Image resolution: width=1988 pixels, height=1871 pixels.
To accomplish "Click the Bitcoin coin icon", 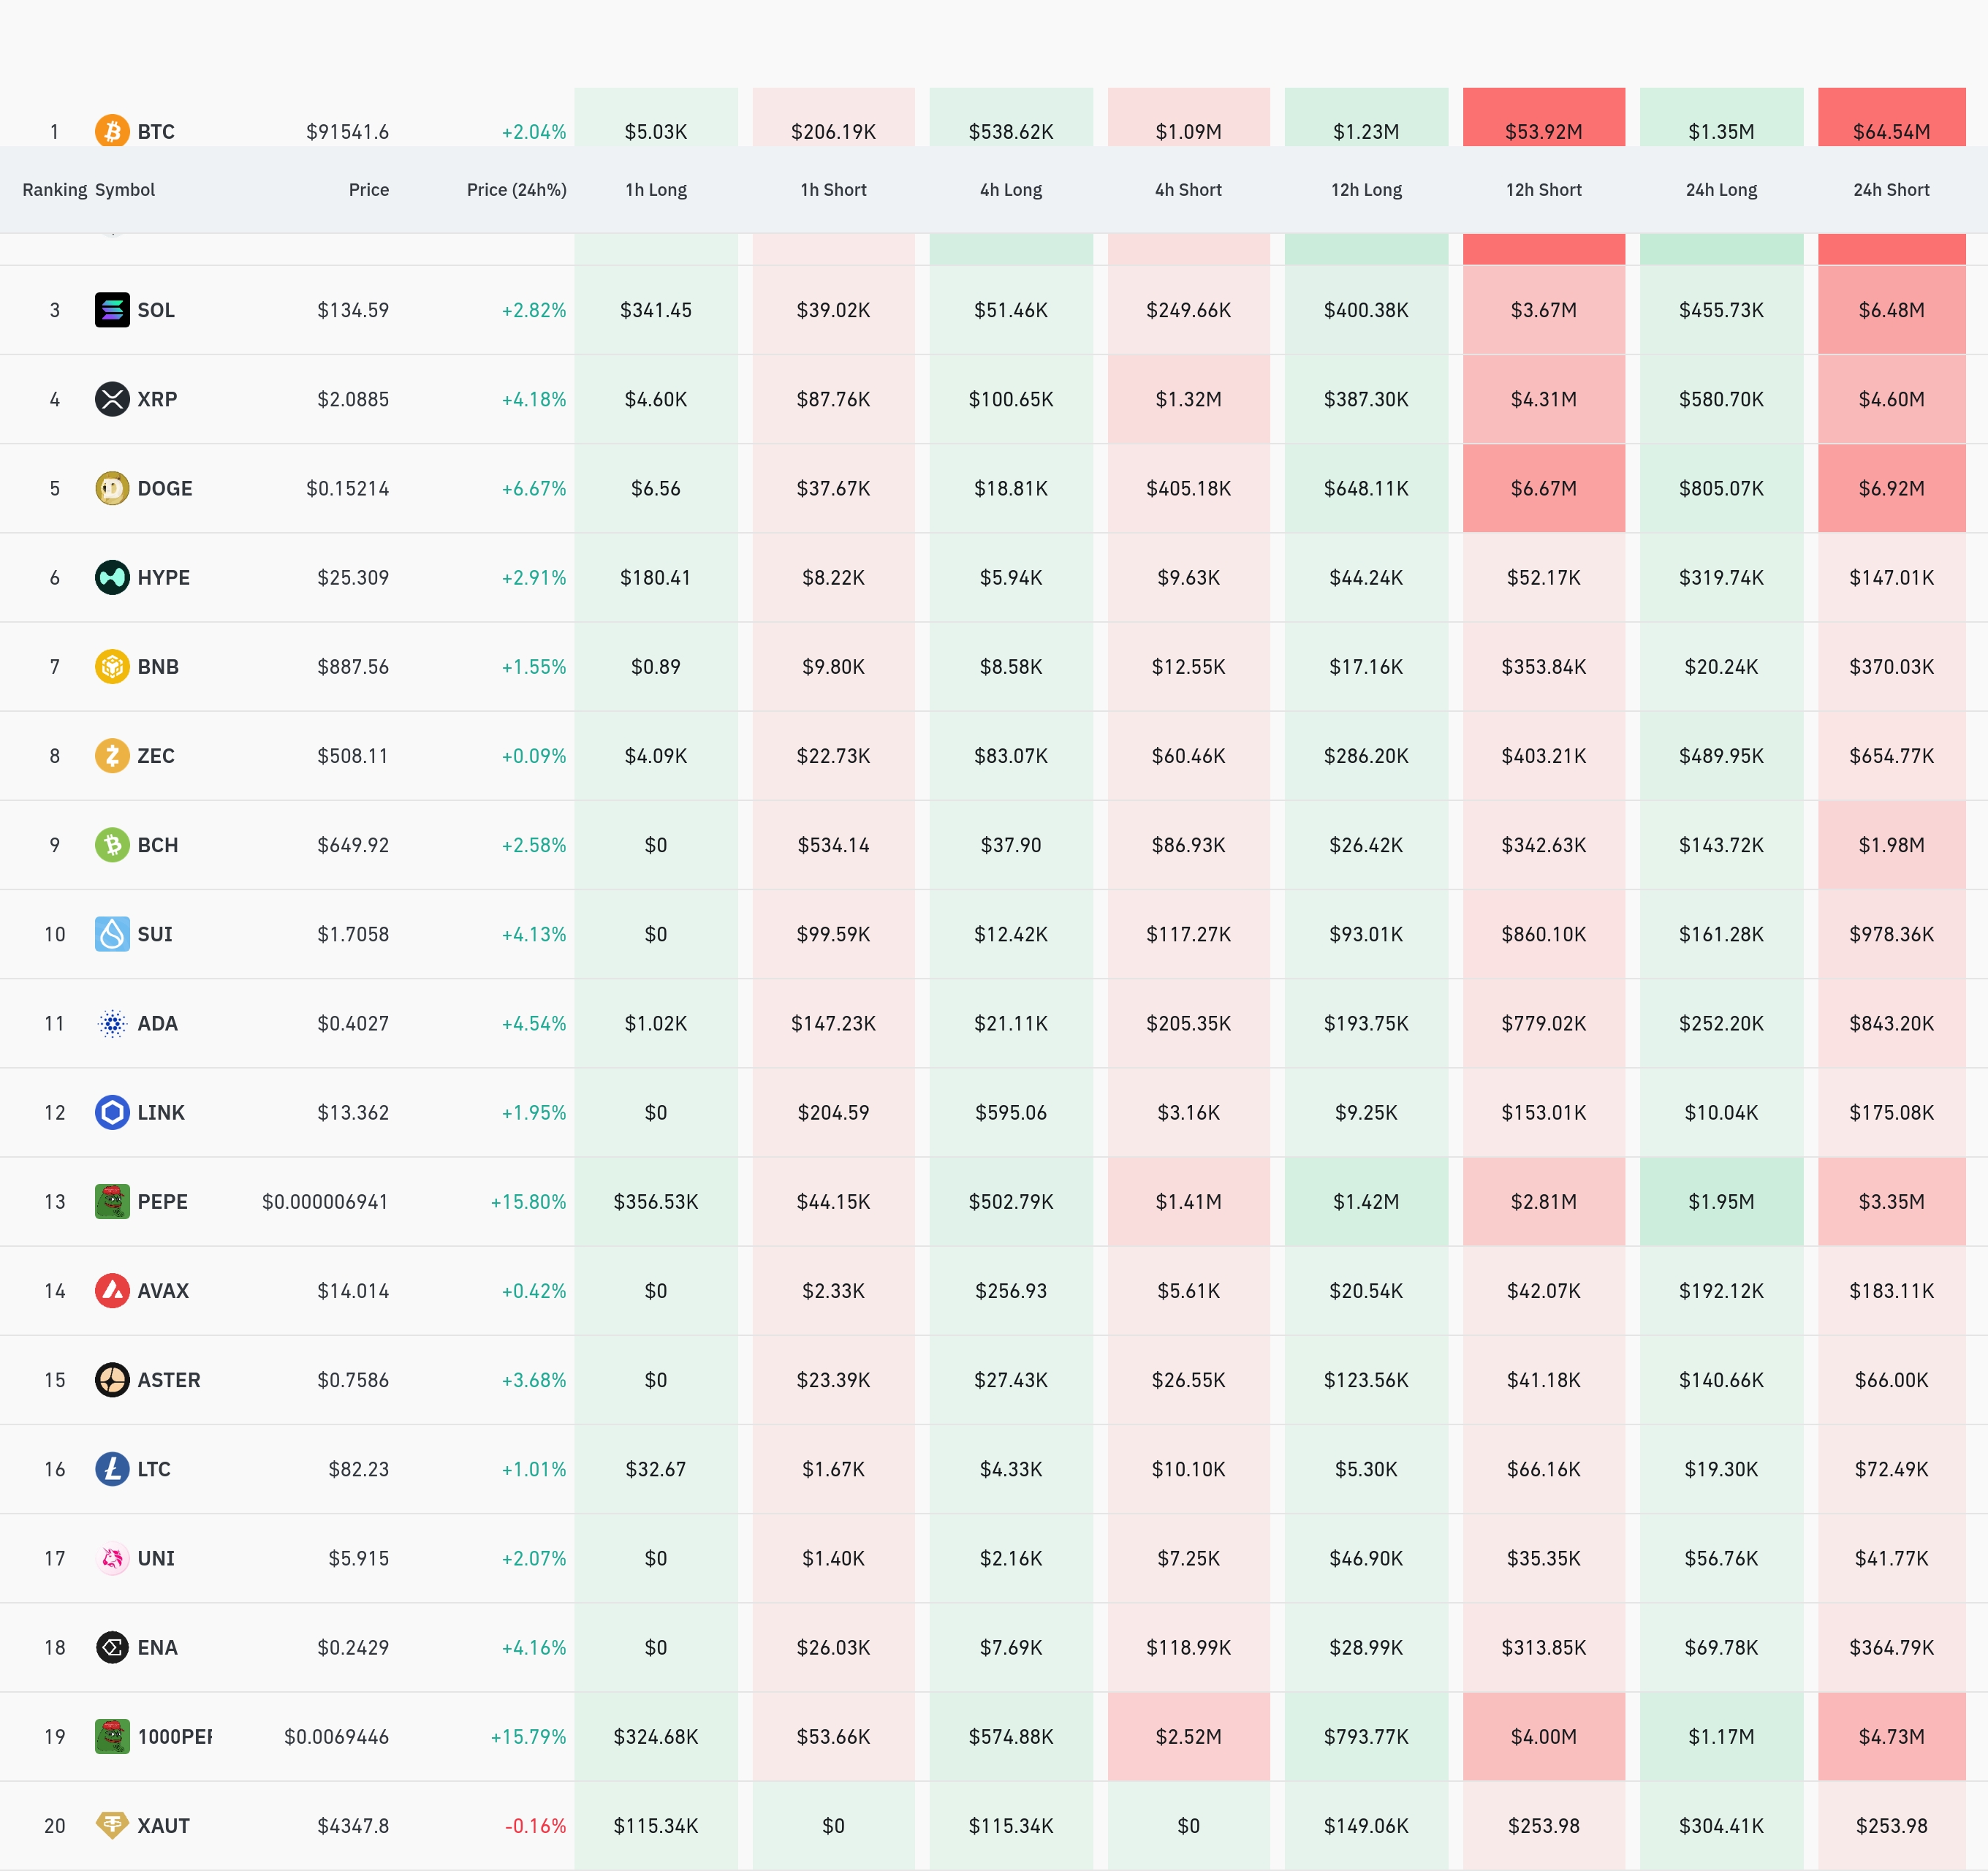I will point(112,131).
